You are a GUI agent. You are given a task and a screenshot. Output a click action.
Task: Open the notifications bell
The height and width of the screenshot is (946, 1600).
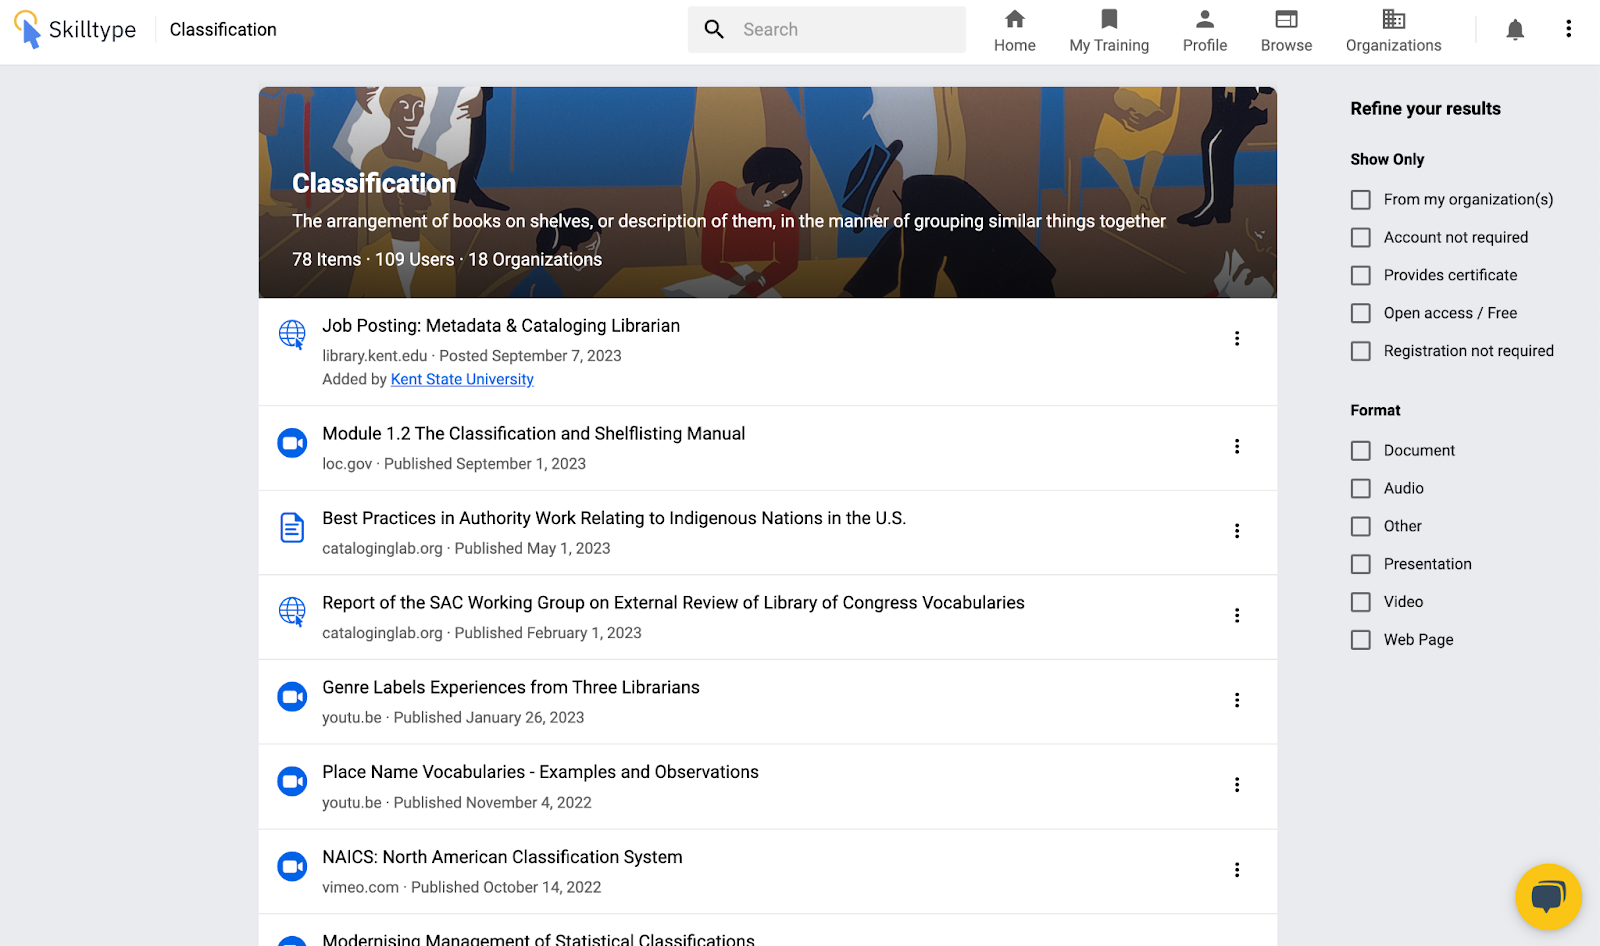coord(1515,30)
